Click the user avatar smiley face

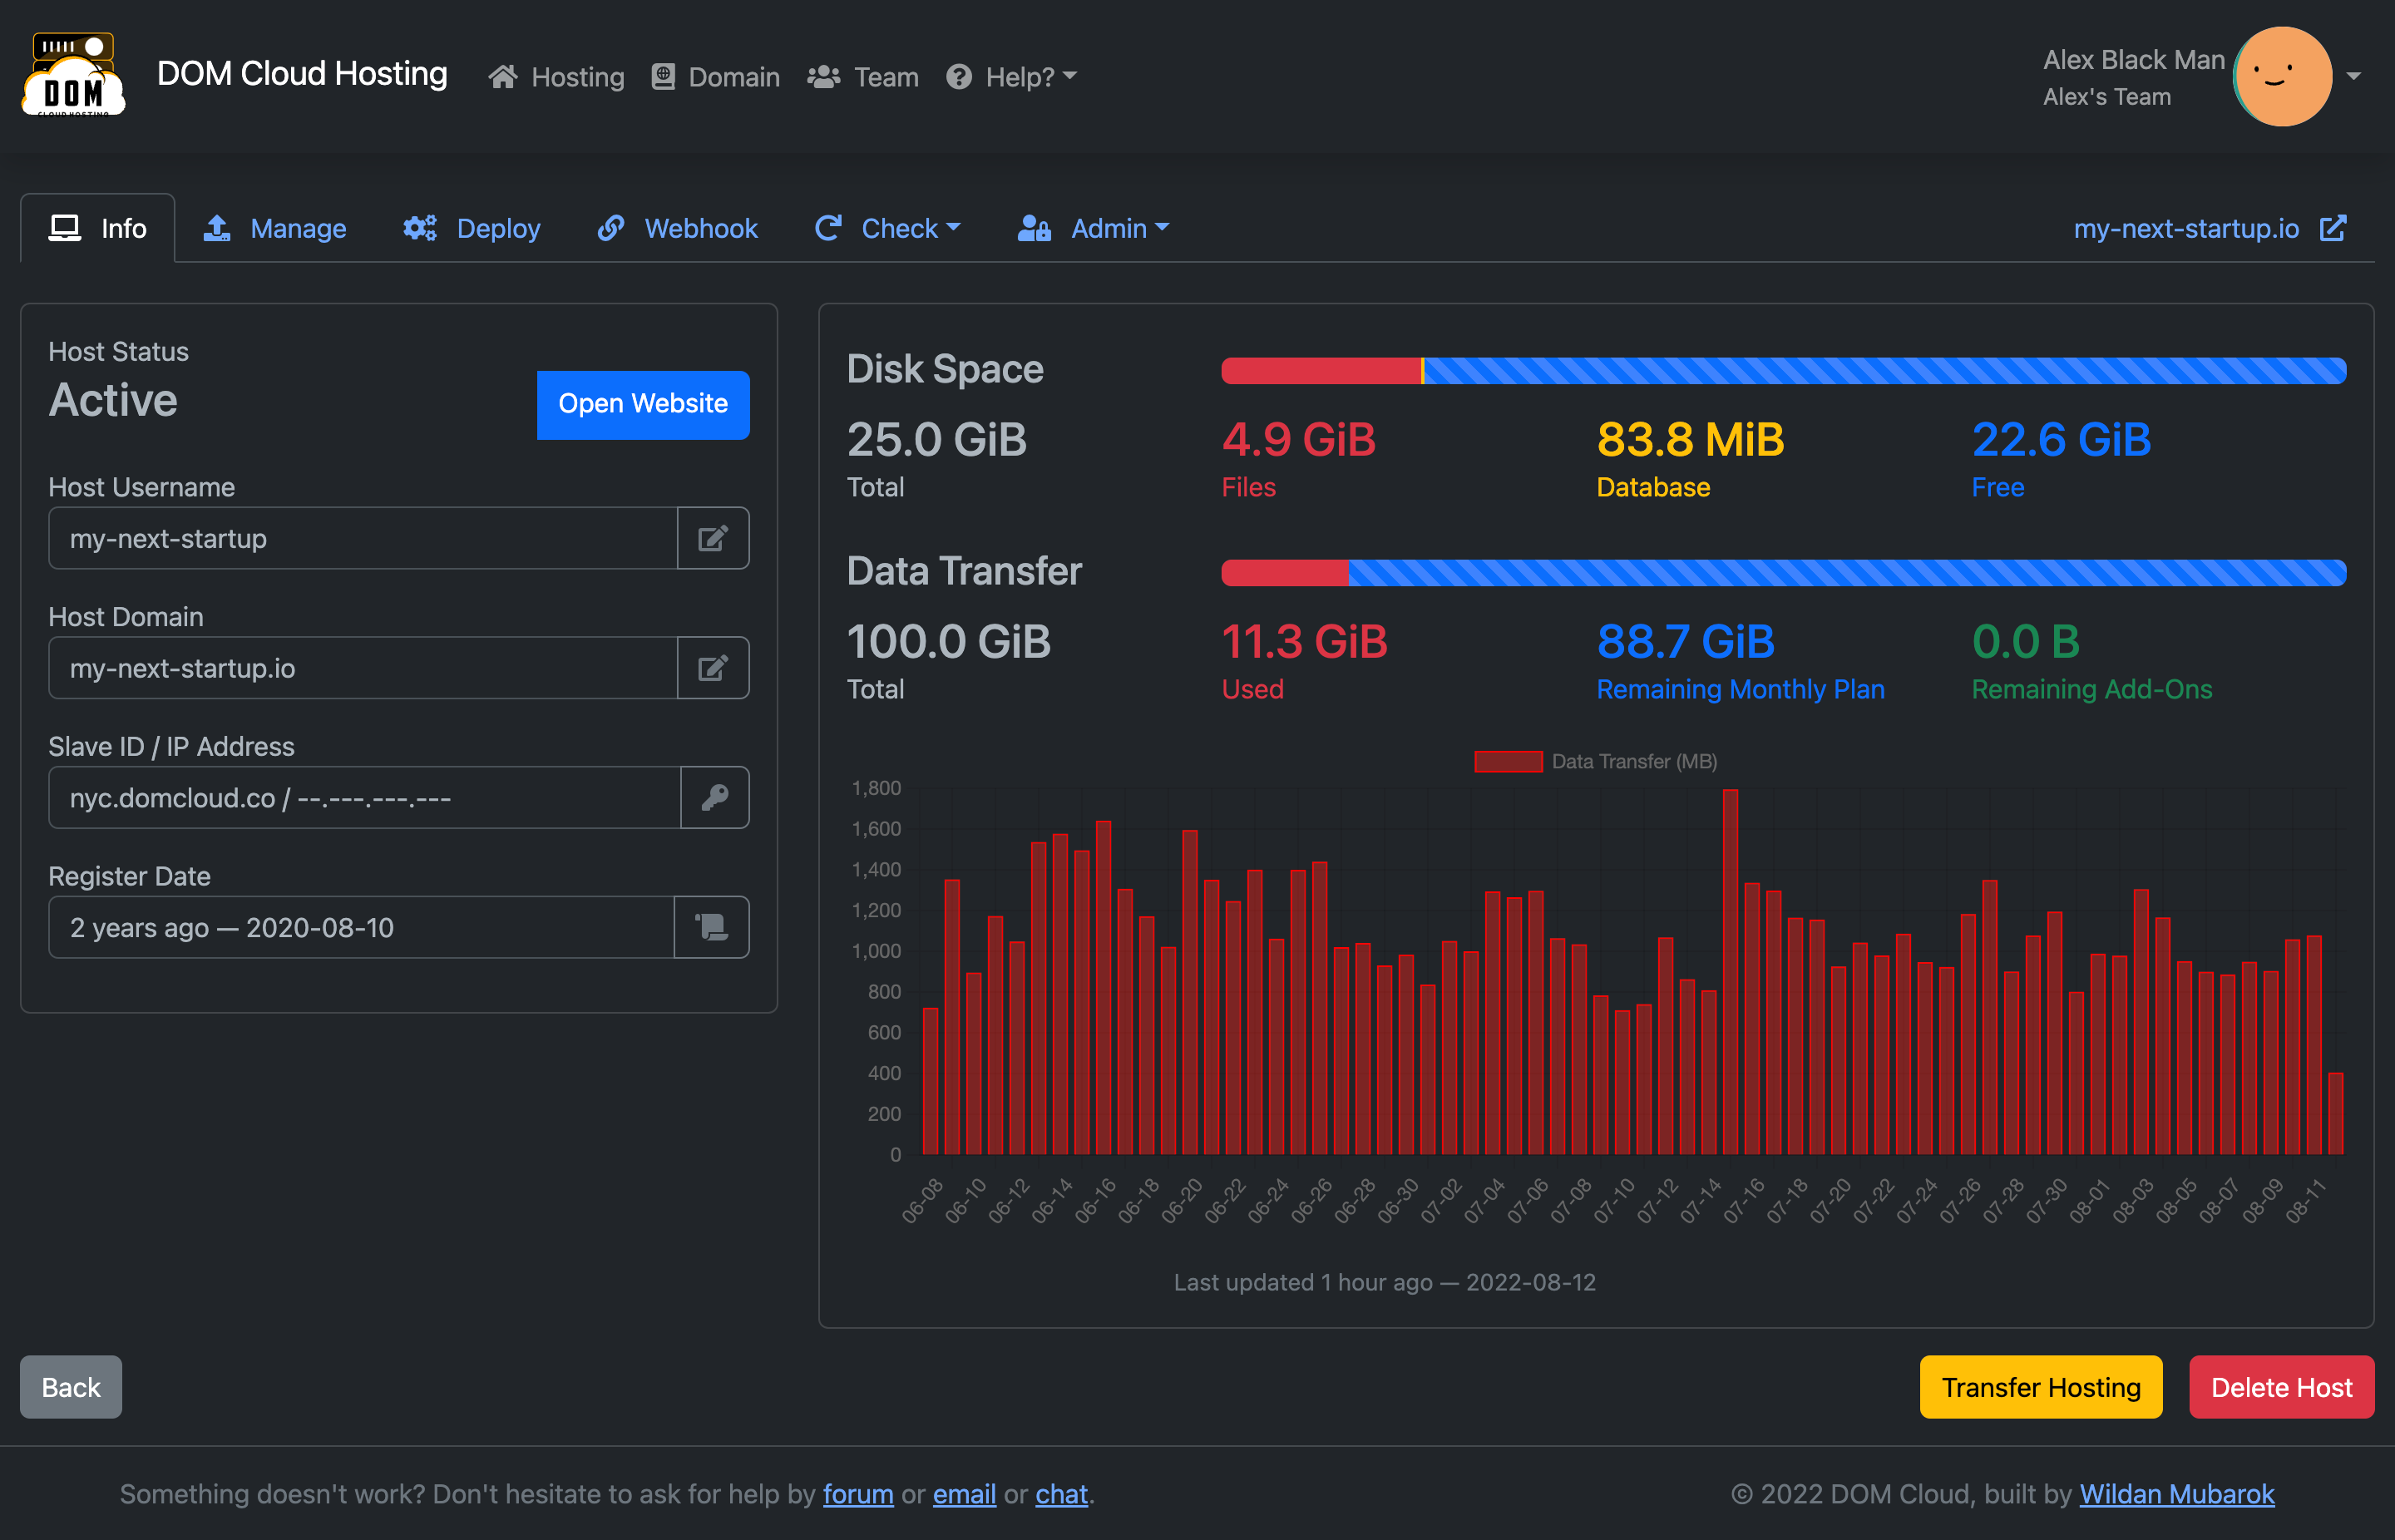point(2282,77)
